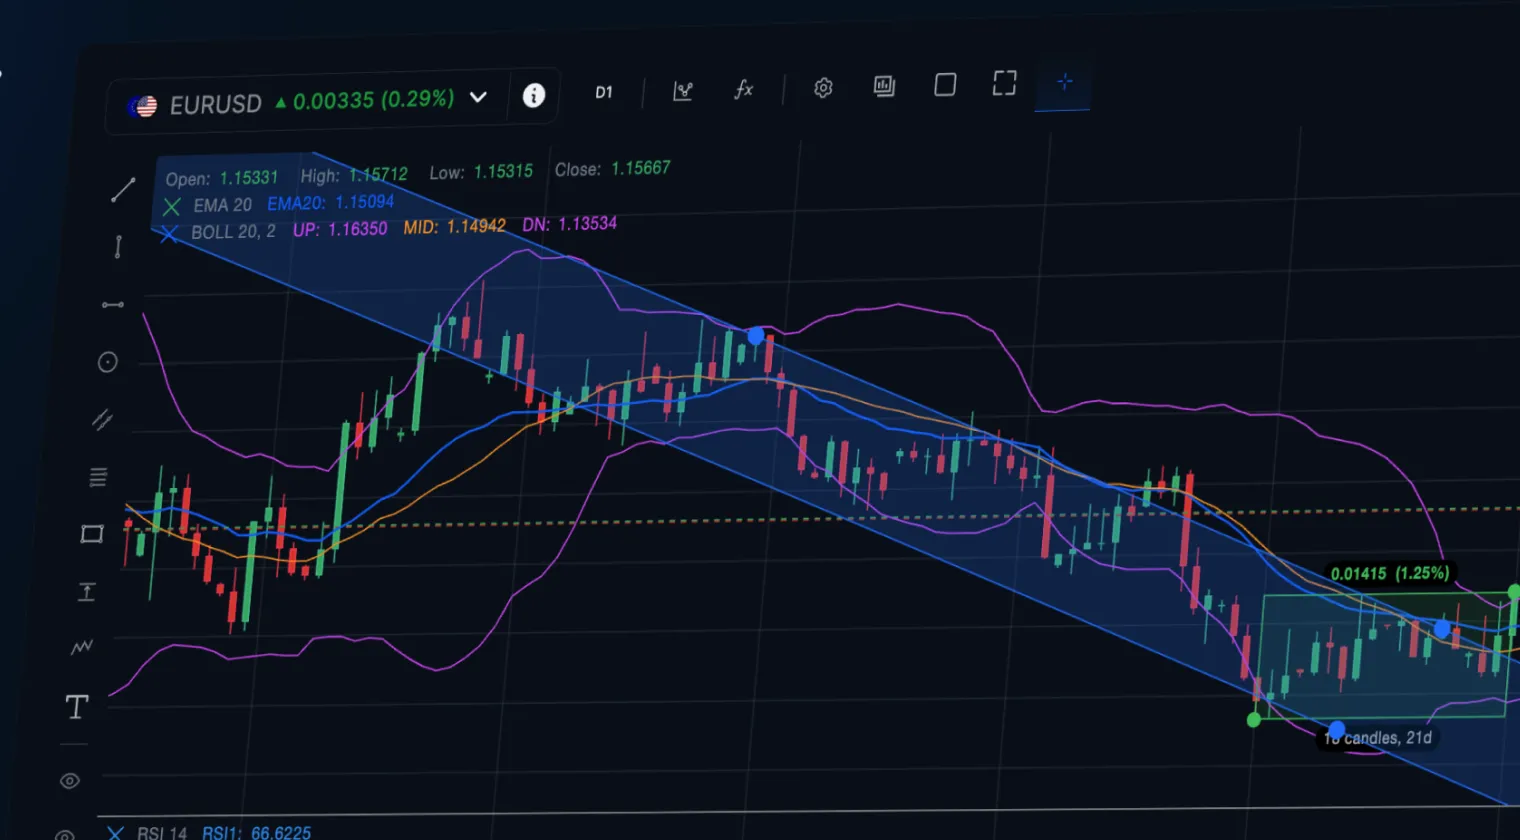Select the parallel channel drawing tool
The height and width of the screenshot is (840, 1520).
(x=102, y=420)
